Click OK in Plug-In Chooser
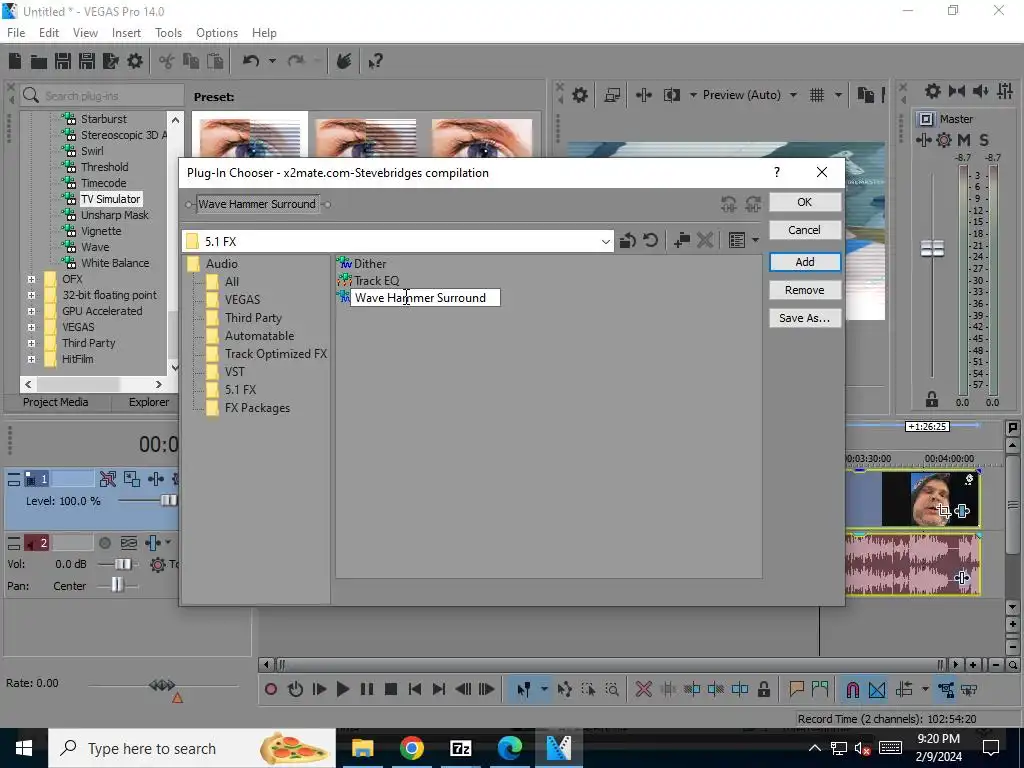The height and width of the screenshot is (768, 1024). point(805,202)
